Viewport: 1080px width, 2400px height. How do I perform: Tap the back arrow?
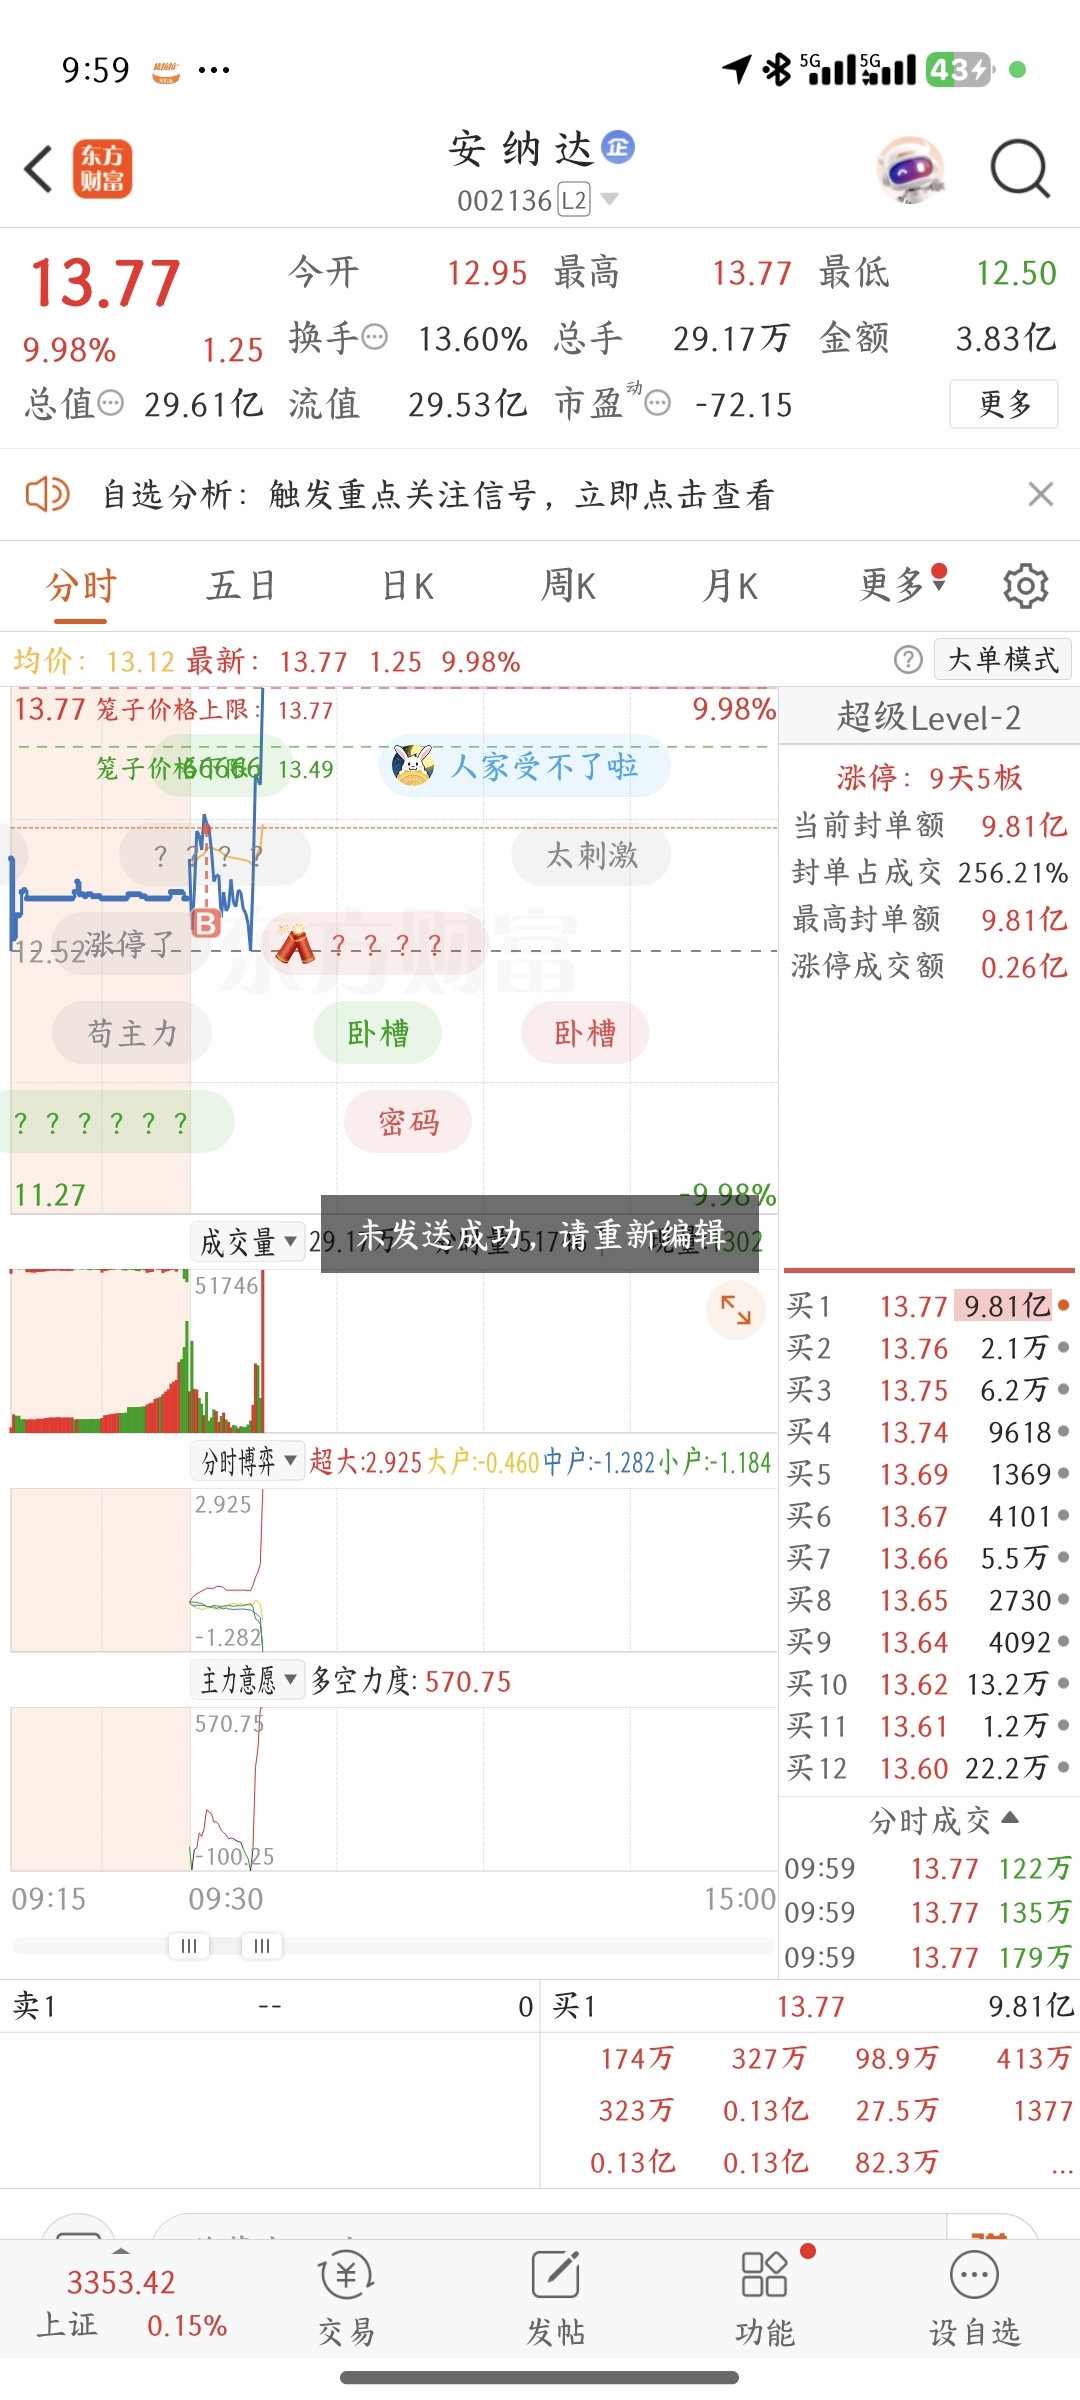[38, 169]
